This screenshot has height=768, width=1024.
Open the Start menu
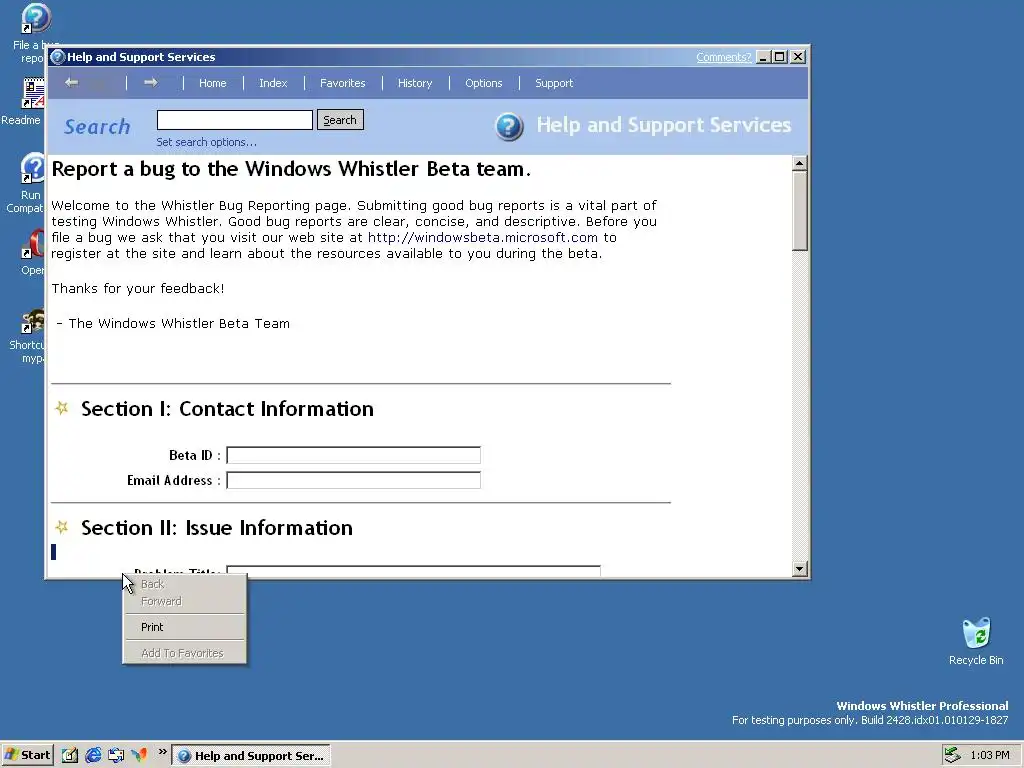[27, 755]
